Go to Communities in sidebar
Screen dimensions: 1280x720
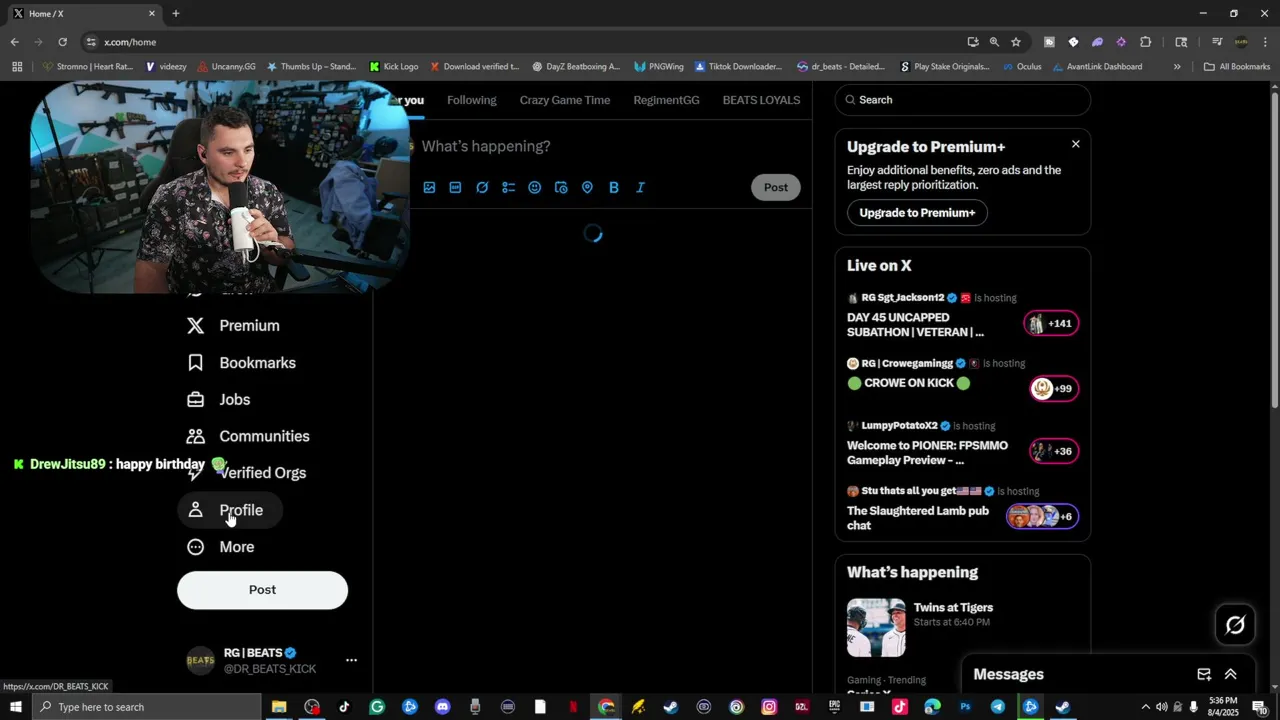tap(249, 437)
